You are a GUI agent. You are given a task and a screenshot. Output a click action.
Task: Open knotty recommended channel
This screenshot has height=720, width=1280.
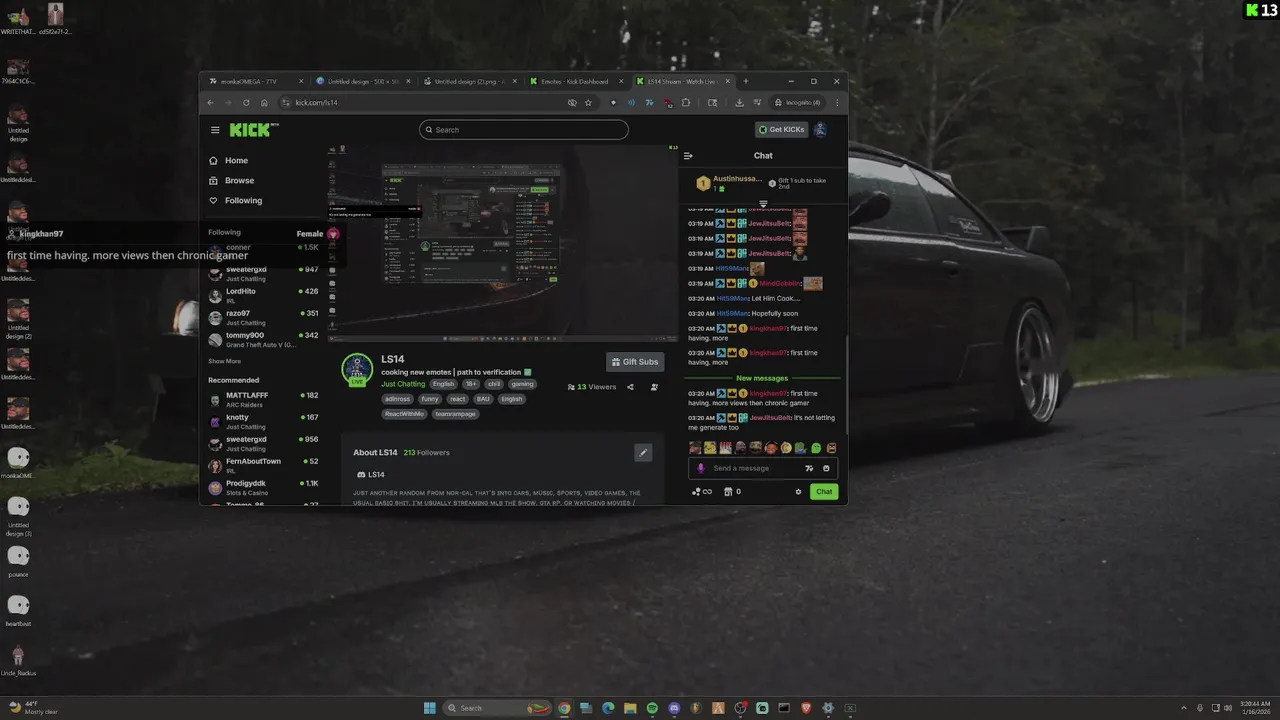click(263, 421)
